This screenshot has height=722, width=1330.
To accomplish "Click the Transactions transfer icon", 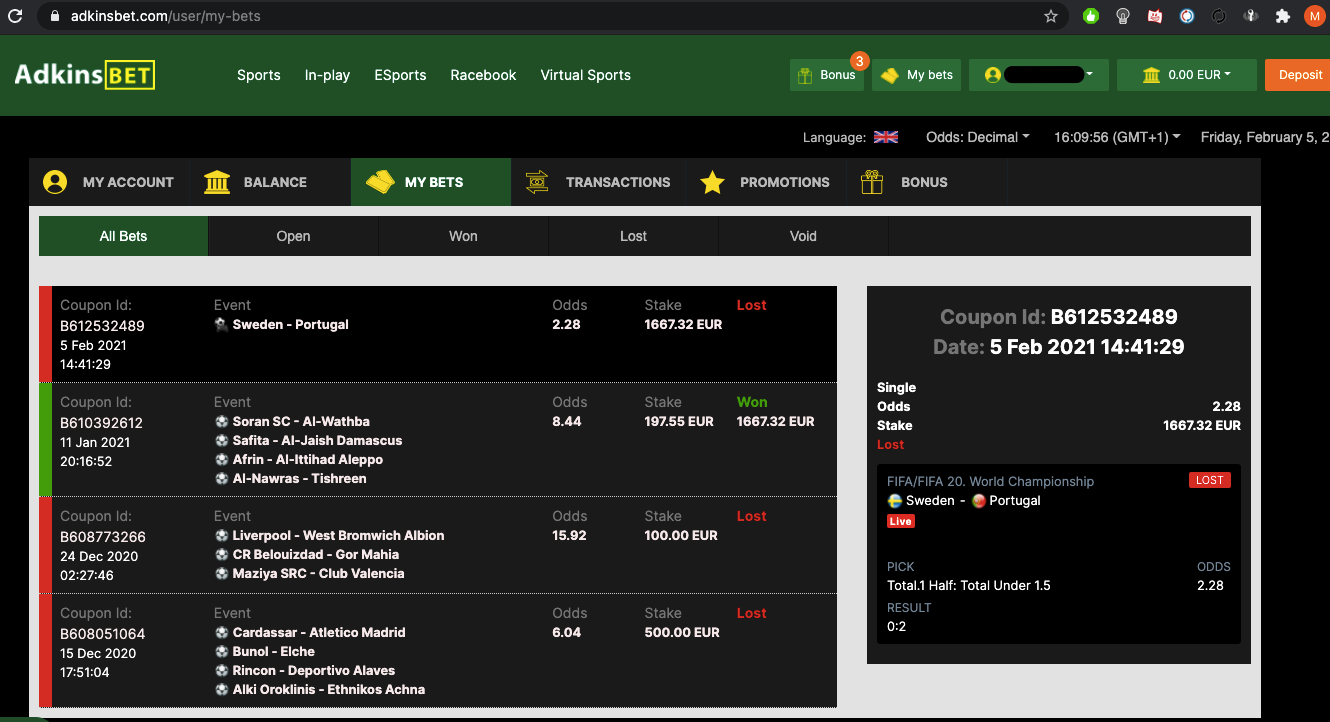I will pos(538,182).
